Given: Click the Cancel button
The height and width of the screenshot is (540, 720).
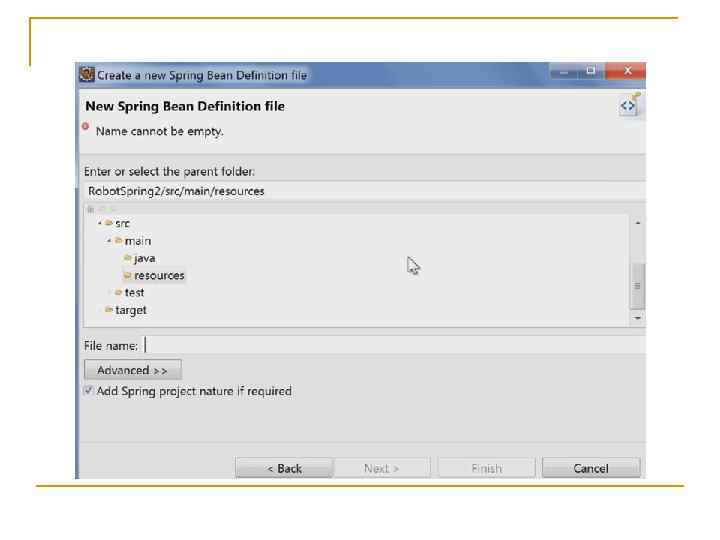Looking at the screenshot, I should point(591,468).
